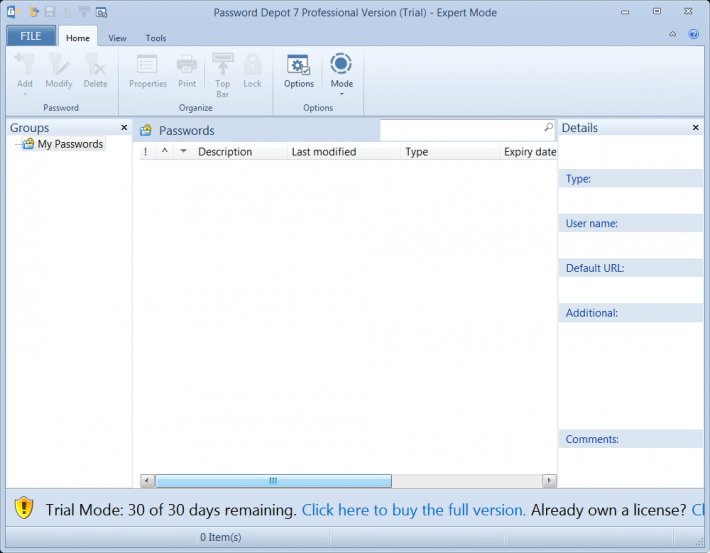710x553 pixels.
Task: Click the Print ribbon button
Action: coord(187,71)
